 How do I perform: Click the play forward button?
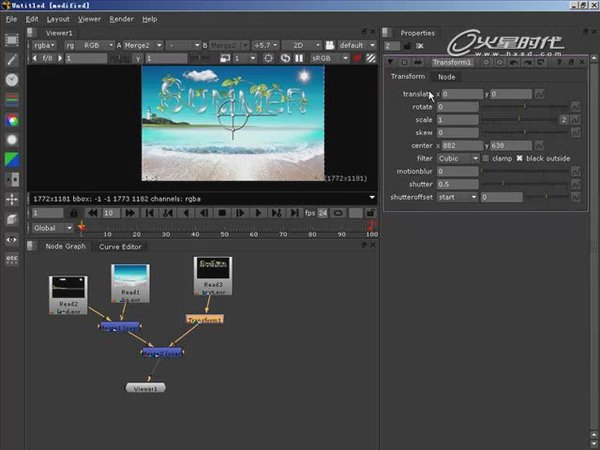click(x=257, y=213)
